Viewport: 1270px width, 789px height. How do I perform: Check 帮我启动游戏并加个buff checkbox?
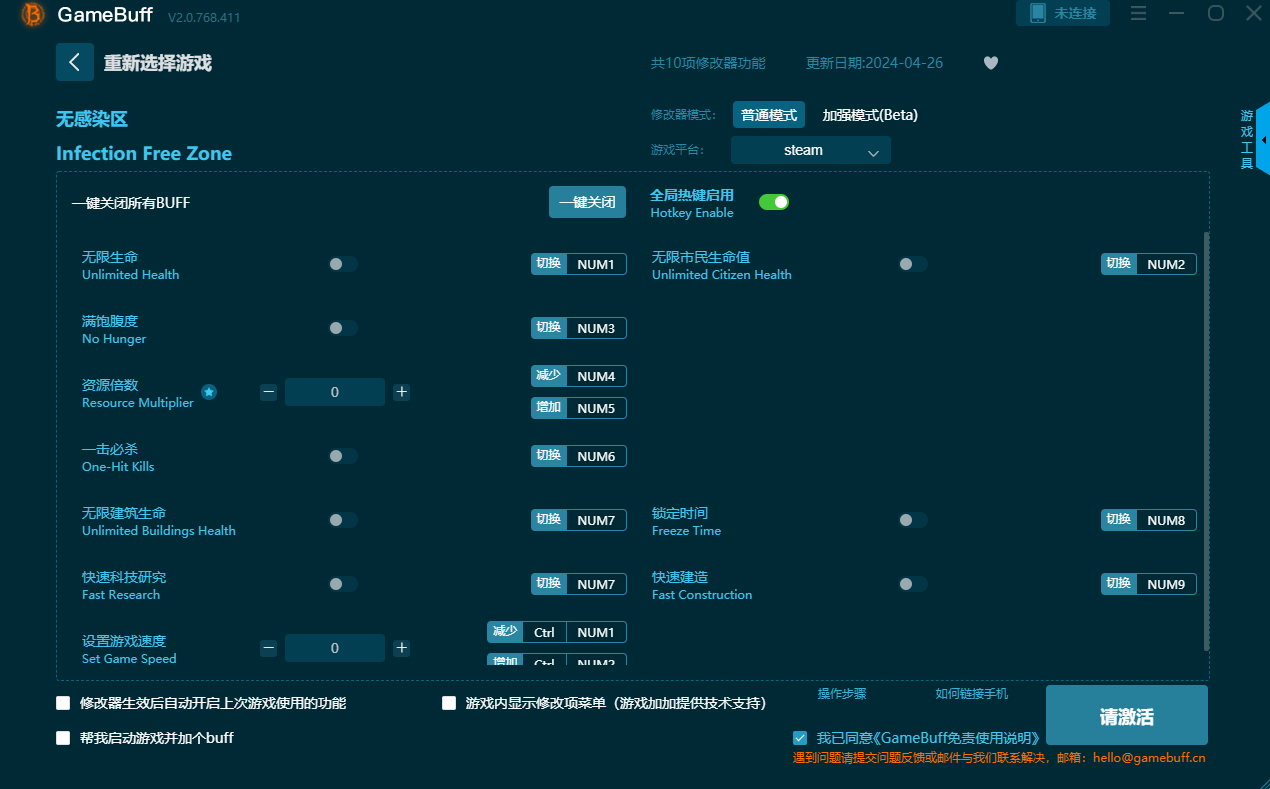point(63,738)
